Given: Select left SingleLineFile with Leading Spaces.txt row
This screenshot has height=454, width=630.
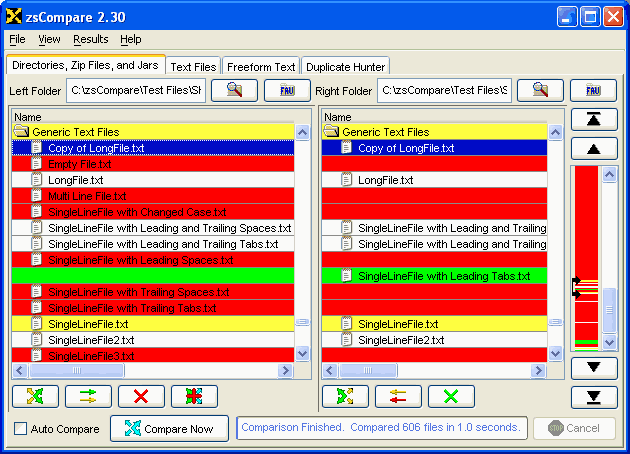Looking at the screenshot, I should click(x=153, y=260).
